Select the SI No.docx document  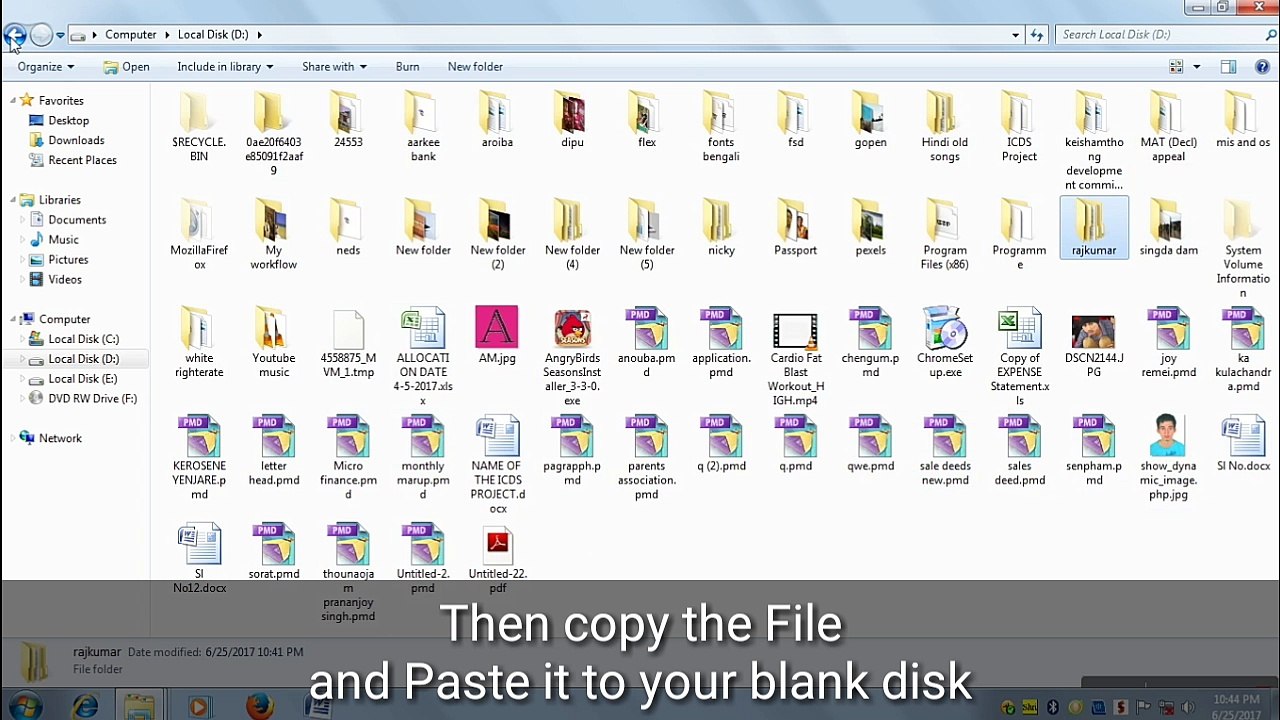click(x=1243, y=444)
